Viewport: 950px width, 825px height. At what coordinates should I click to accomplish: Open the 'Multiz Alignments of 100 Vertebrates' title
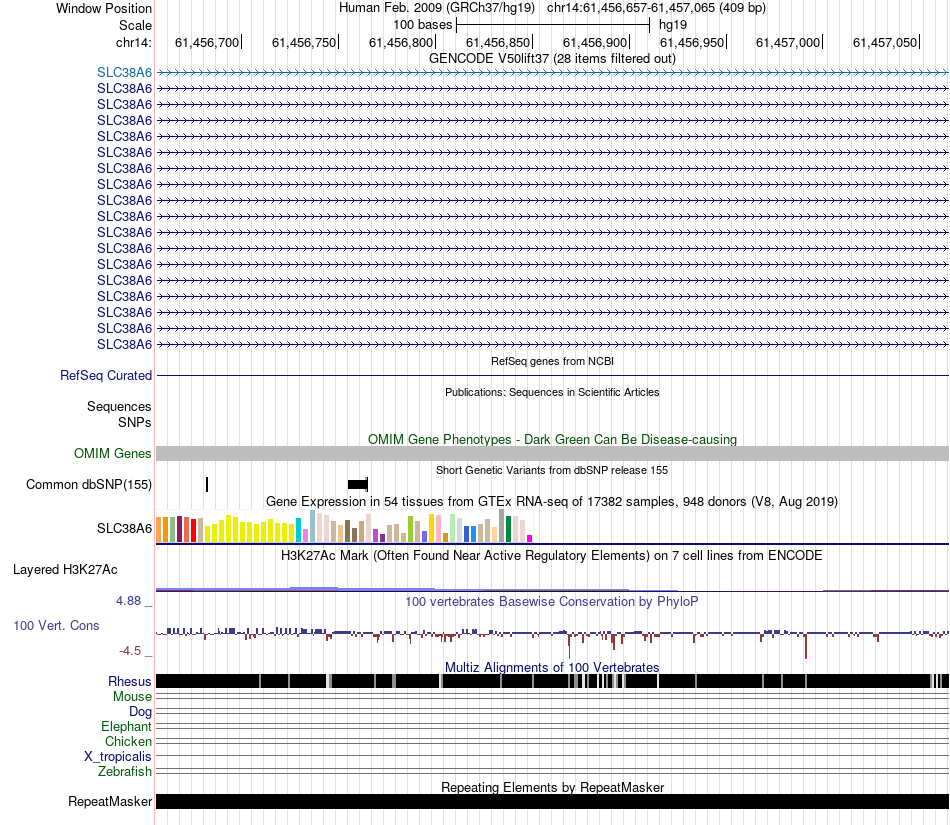[552, 667]
